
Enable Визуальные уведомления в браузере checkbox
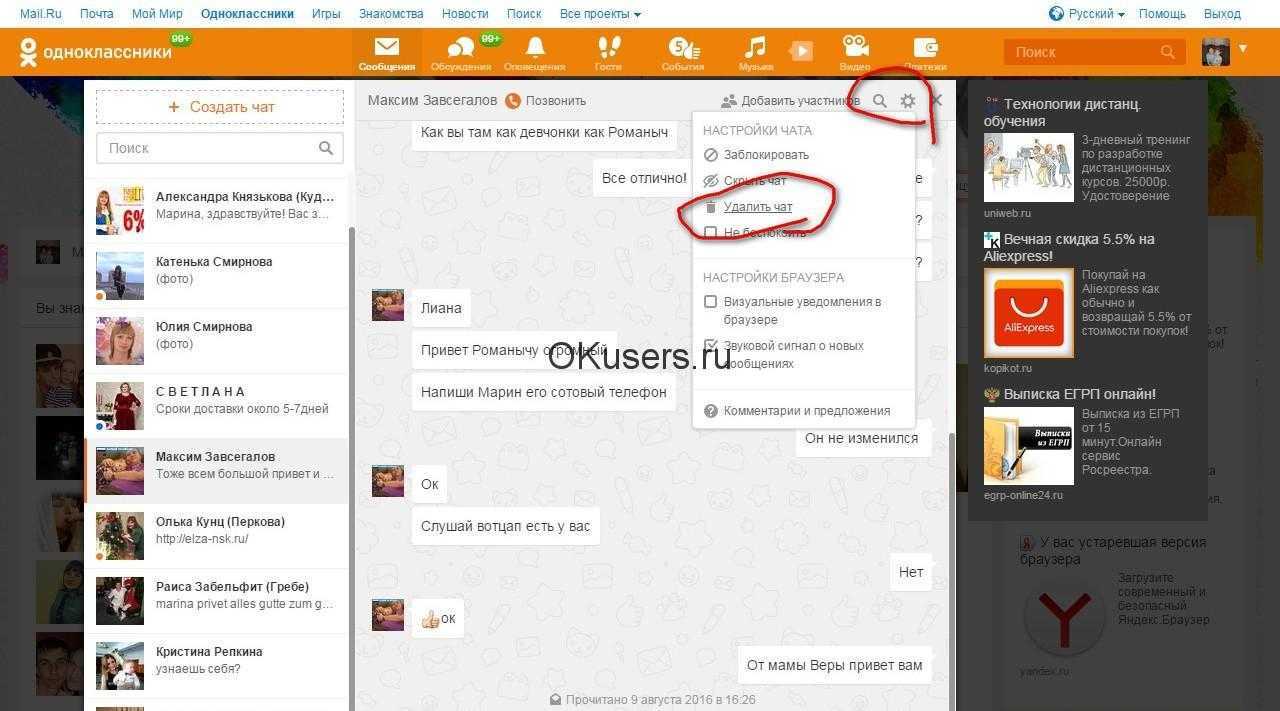(x=711, y=301)
